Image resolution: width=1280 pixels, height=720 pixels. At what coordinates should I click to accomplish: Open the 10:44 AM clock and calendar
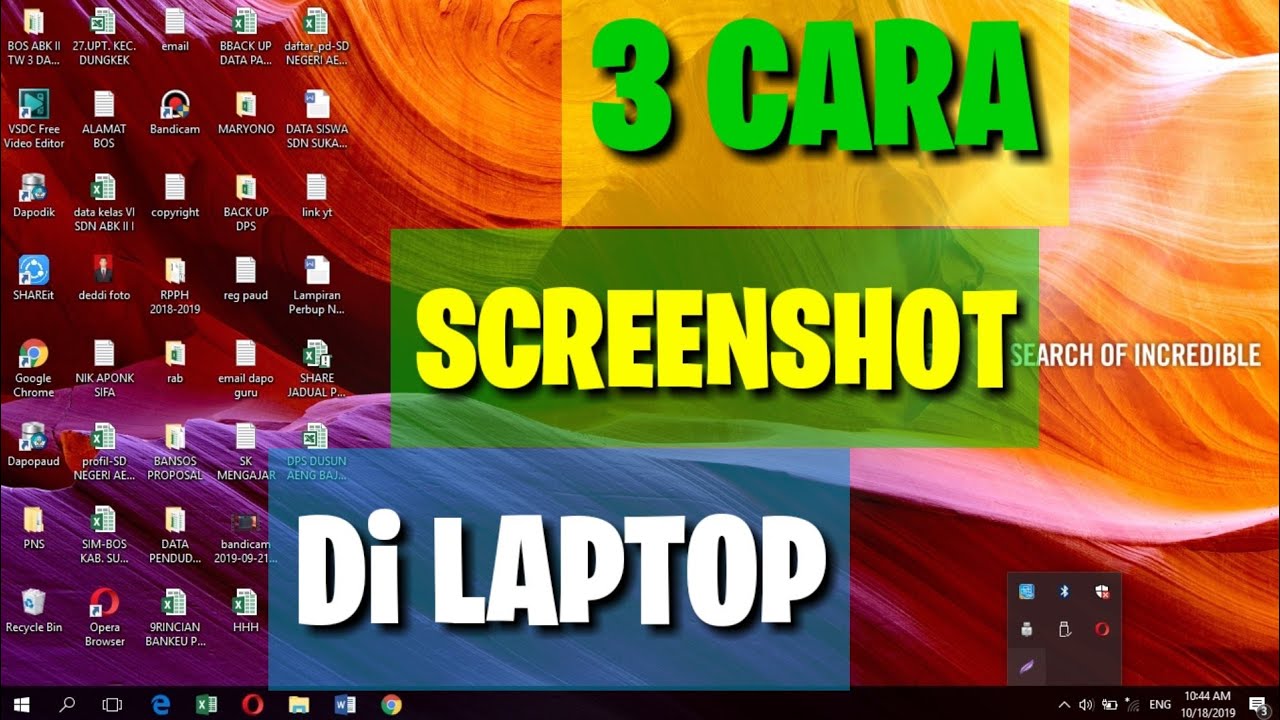click(x=1207, y=704)
